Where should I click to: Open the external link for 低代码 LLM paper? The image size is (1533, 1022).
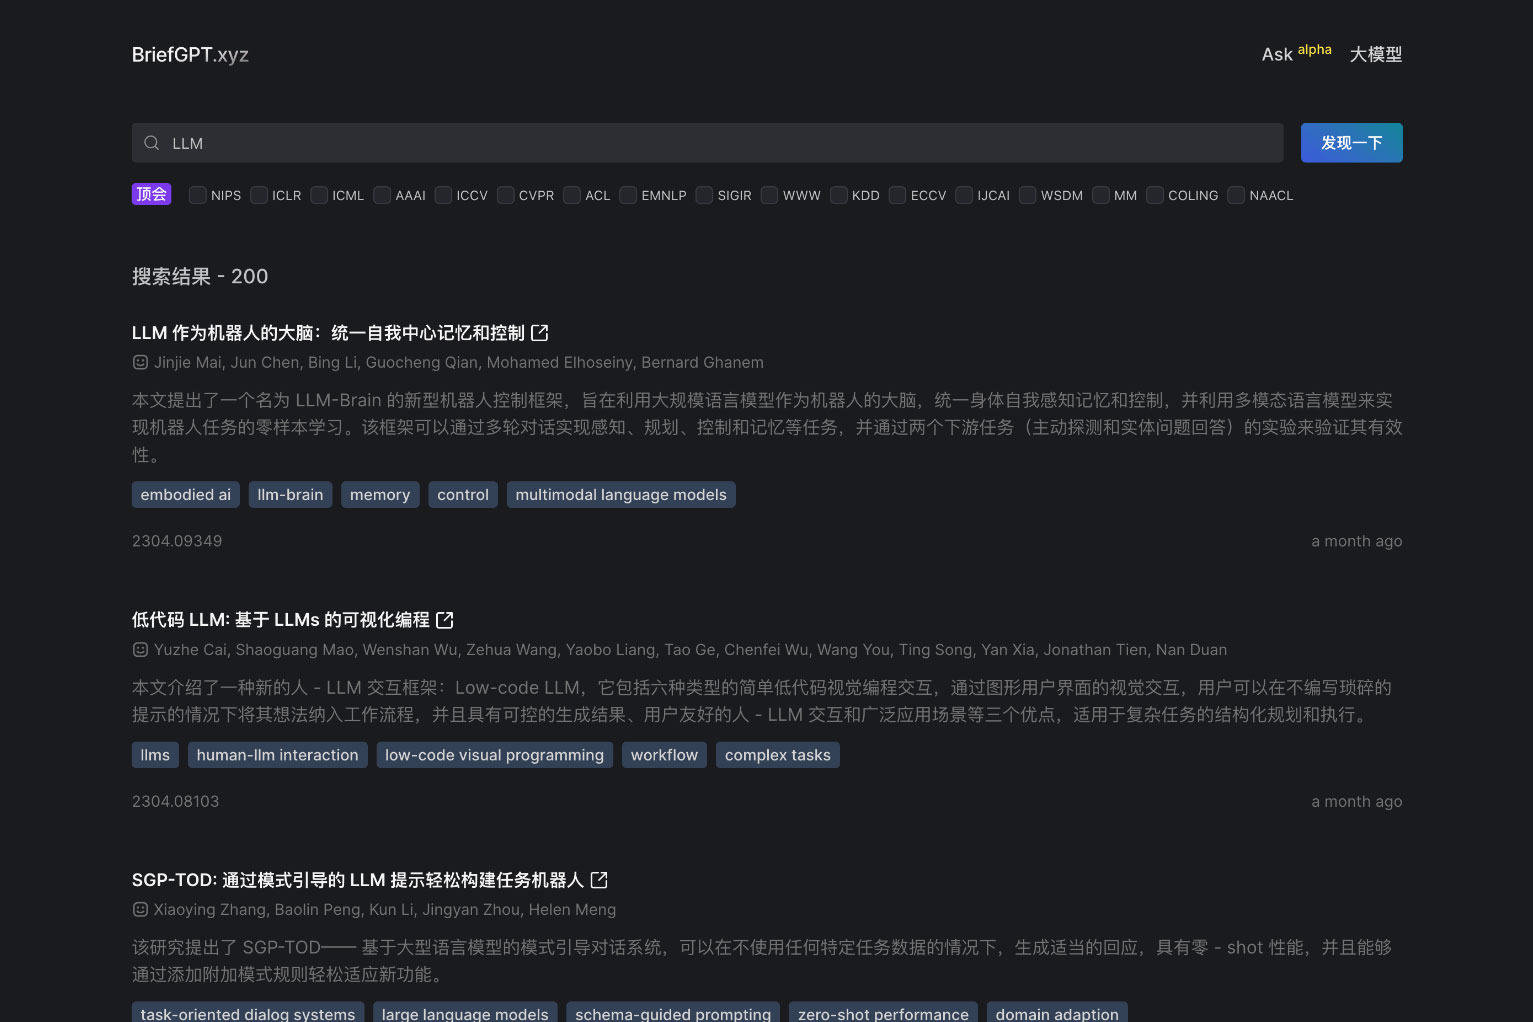(444, 620)
